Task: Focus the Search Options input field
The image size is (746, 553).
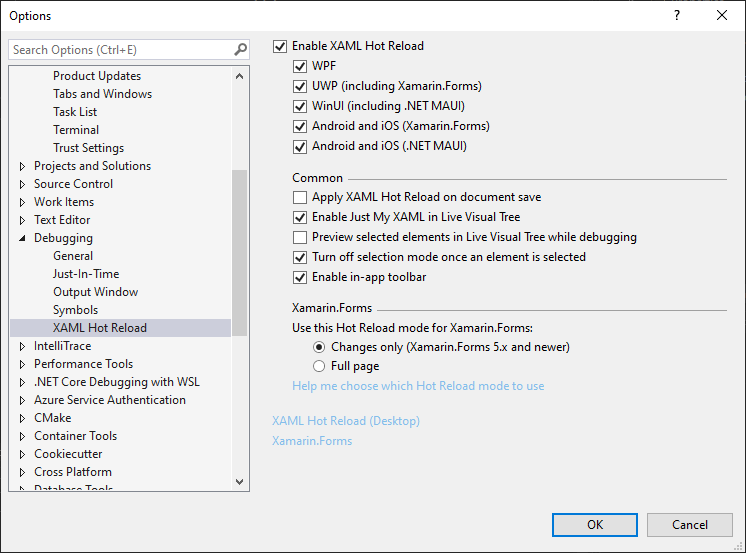Action: 120,49
